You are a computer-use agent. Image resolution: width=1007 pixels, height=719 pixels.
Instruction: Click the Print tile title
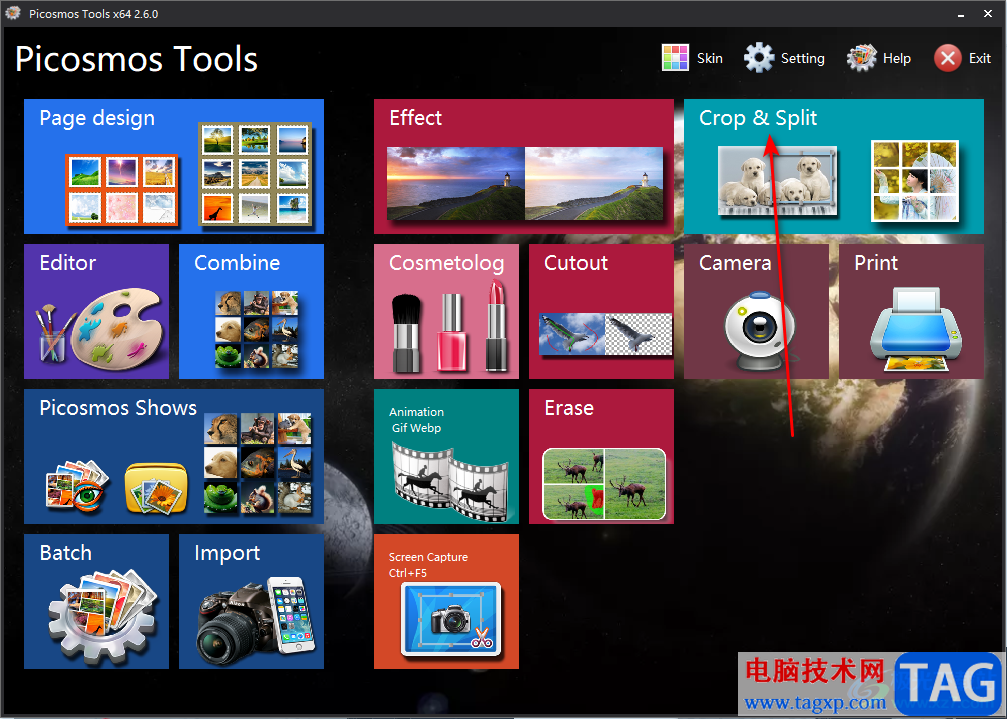(876, 263)
